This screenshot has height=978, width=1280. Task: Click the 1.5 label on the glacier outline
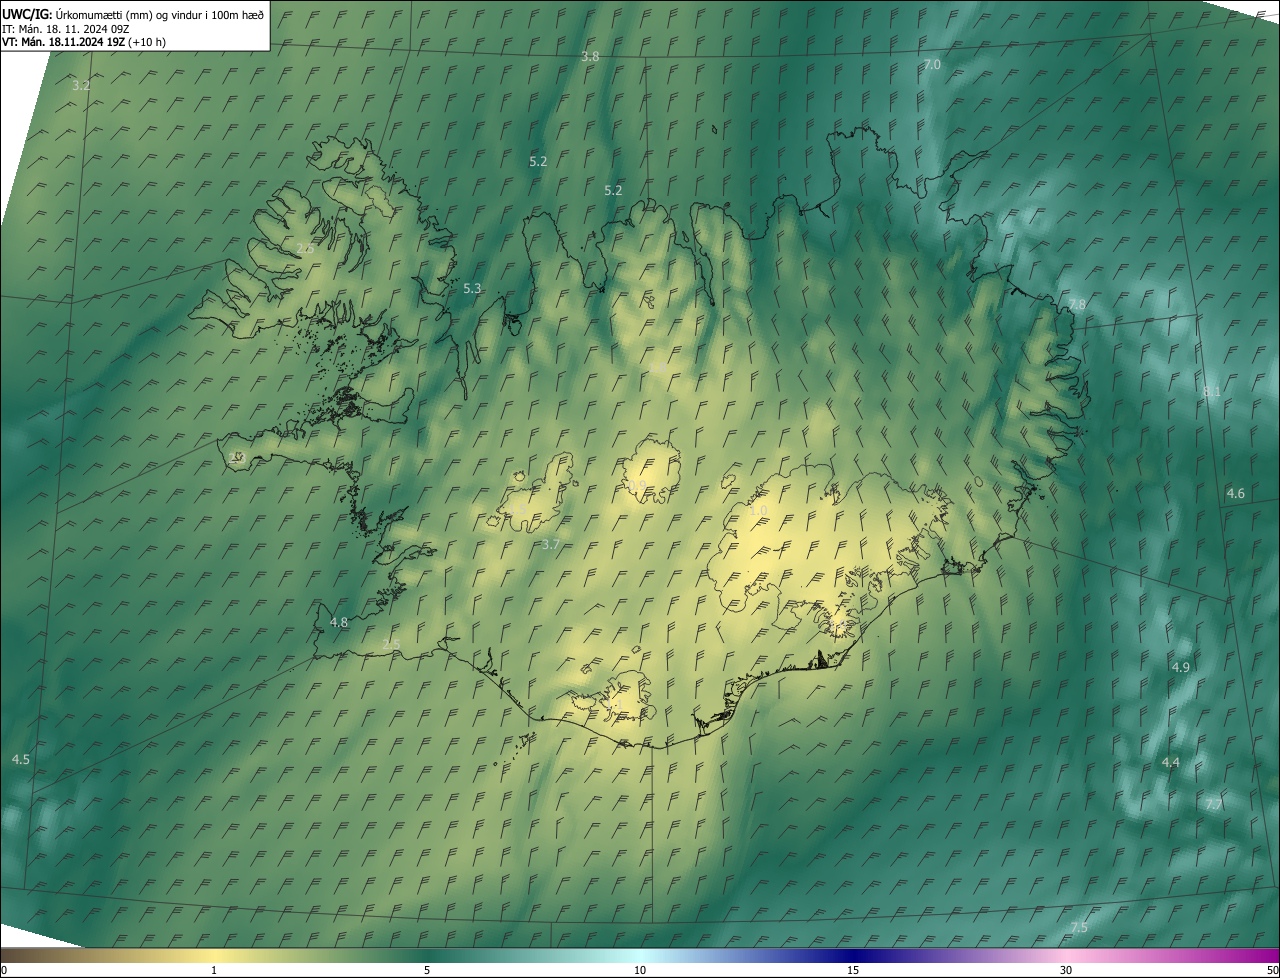tap(516, 510)
